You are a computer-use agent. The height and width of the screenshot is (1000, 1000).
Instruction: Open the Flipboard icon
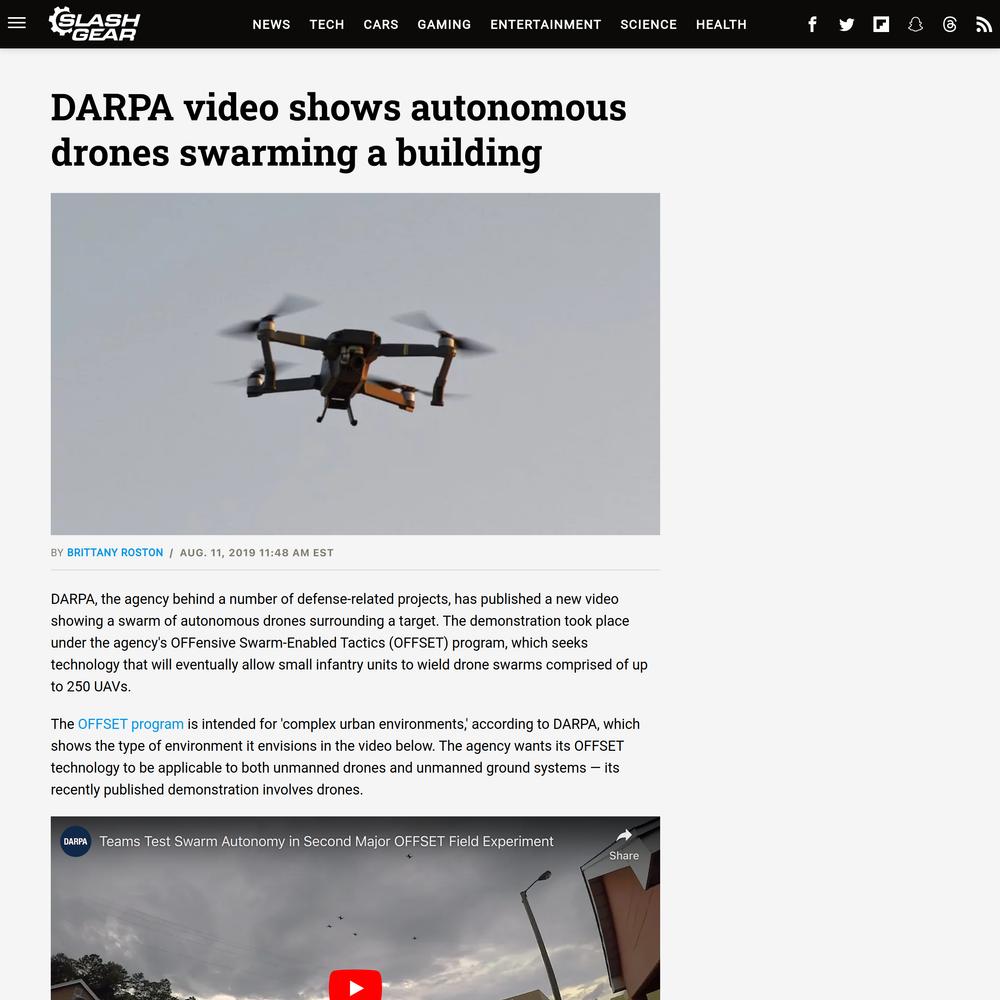click(881, 24)
